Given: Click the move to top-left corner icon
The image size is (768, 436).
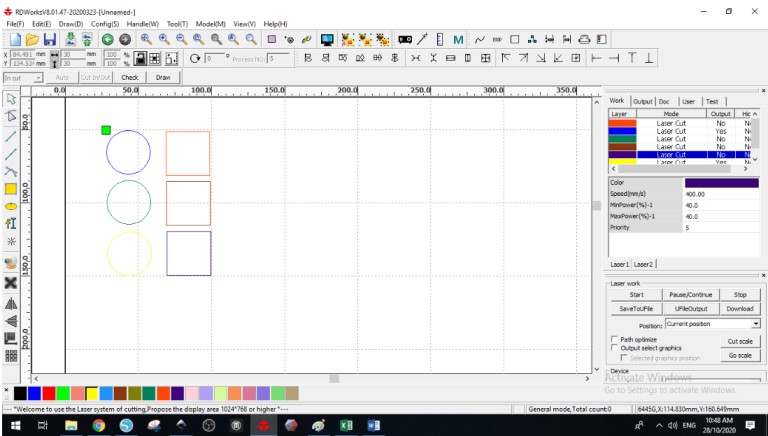Looking at the screenshot, I should (505, 58).
